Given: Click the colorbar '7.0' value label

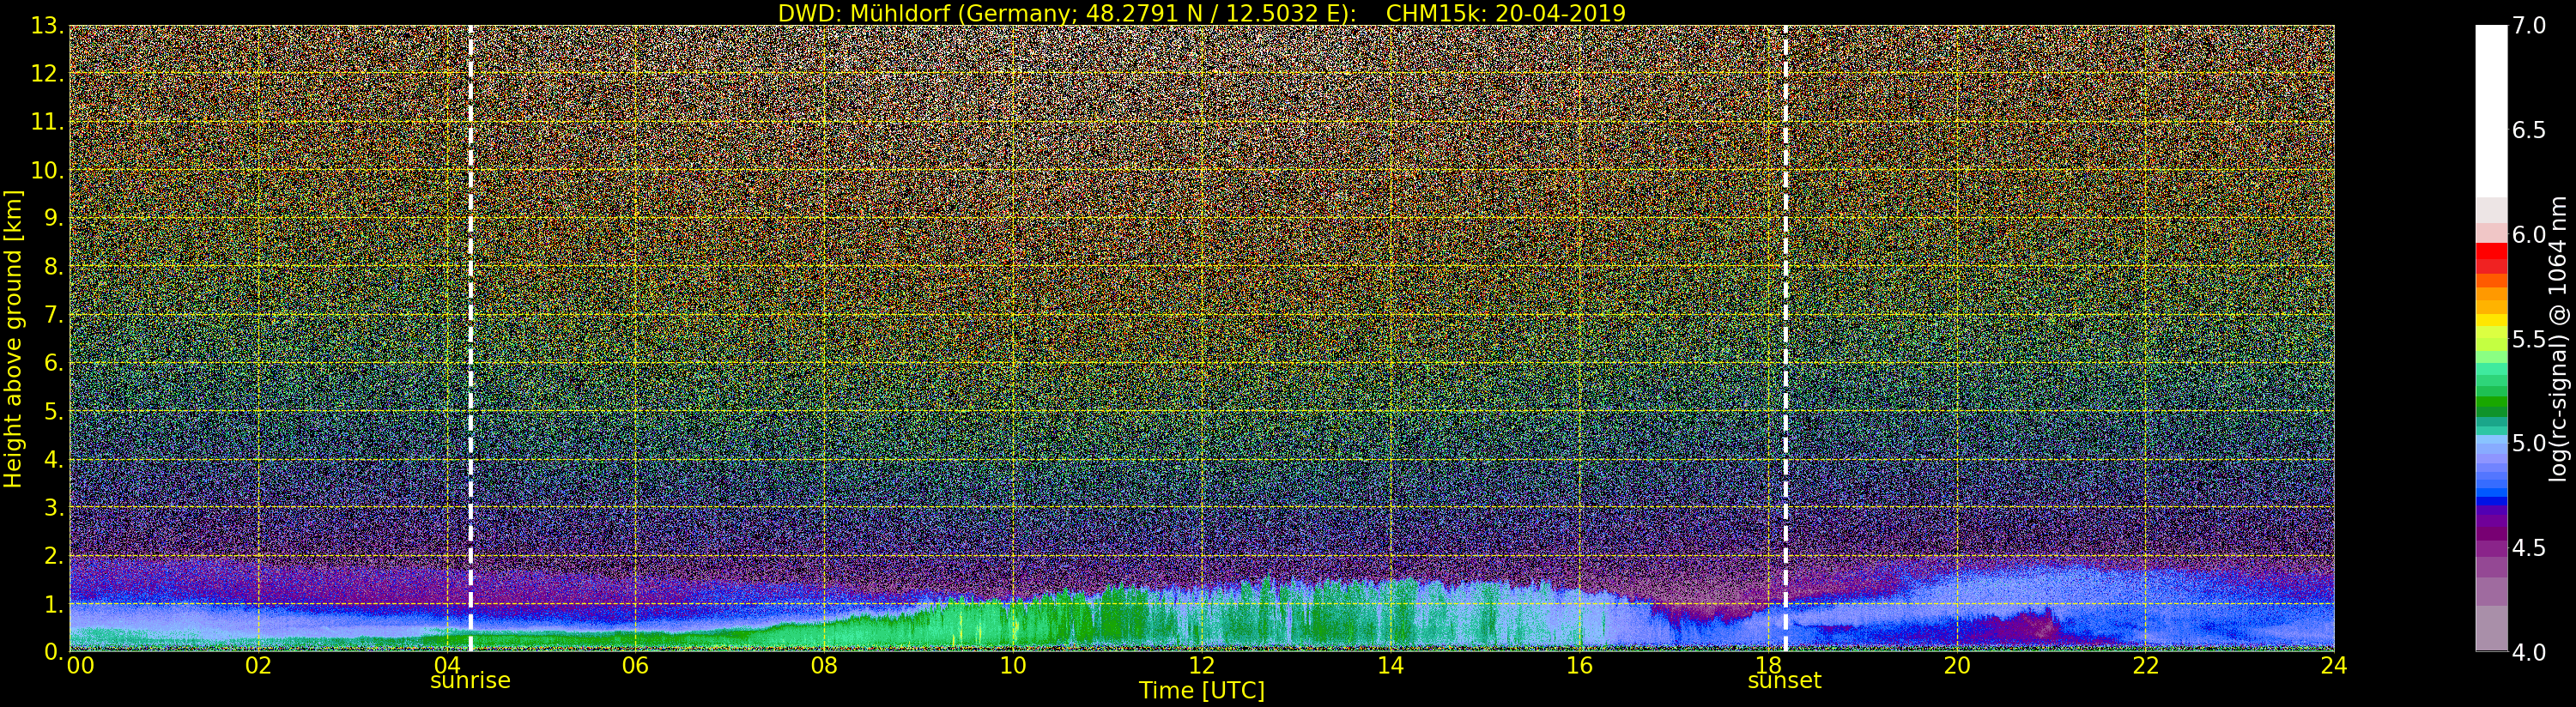Looking at the screenshot, I should 2529,26.
